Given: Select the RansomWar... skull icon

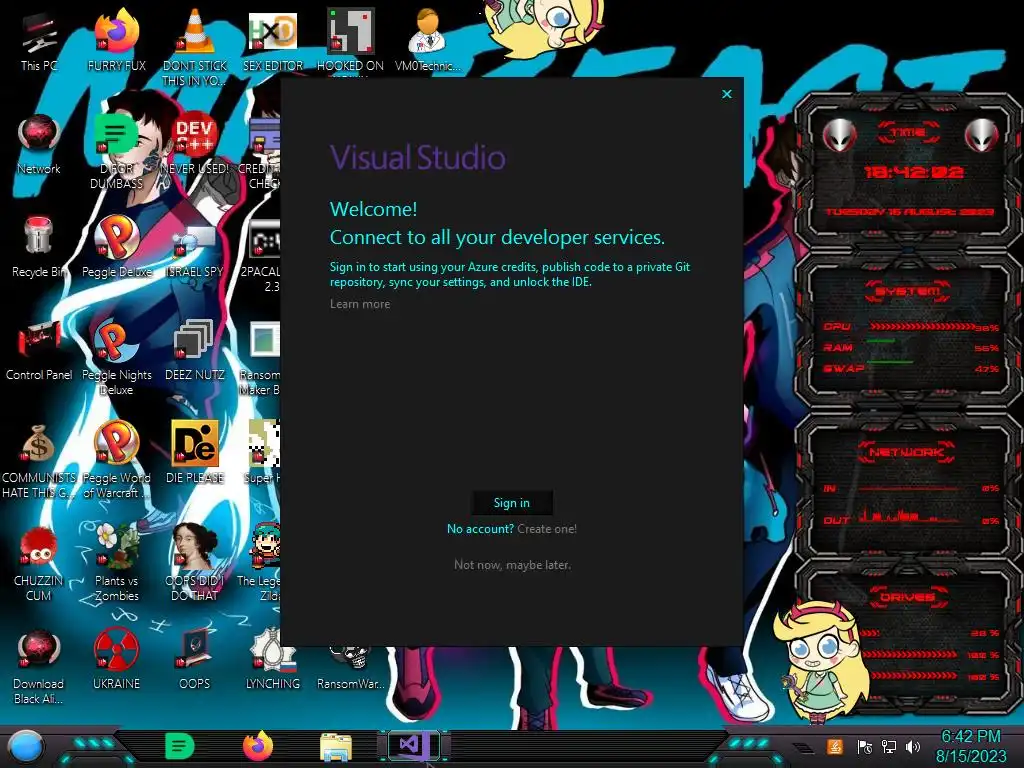Looking at the screenshot, I should (x=351, y=667).
